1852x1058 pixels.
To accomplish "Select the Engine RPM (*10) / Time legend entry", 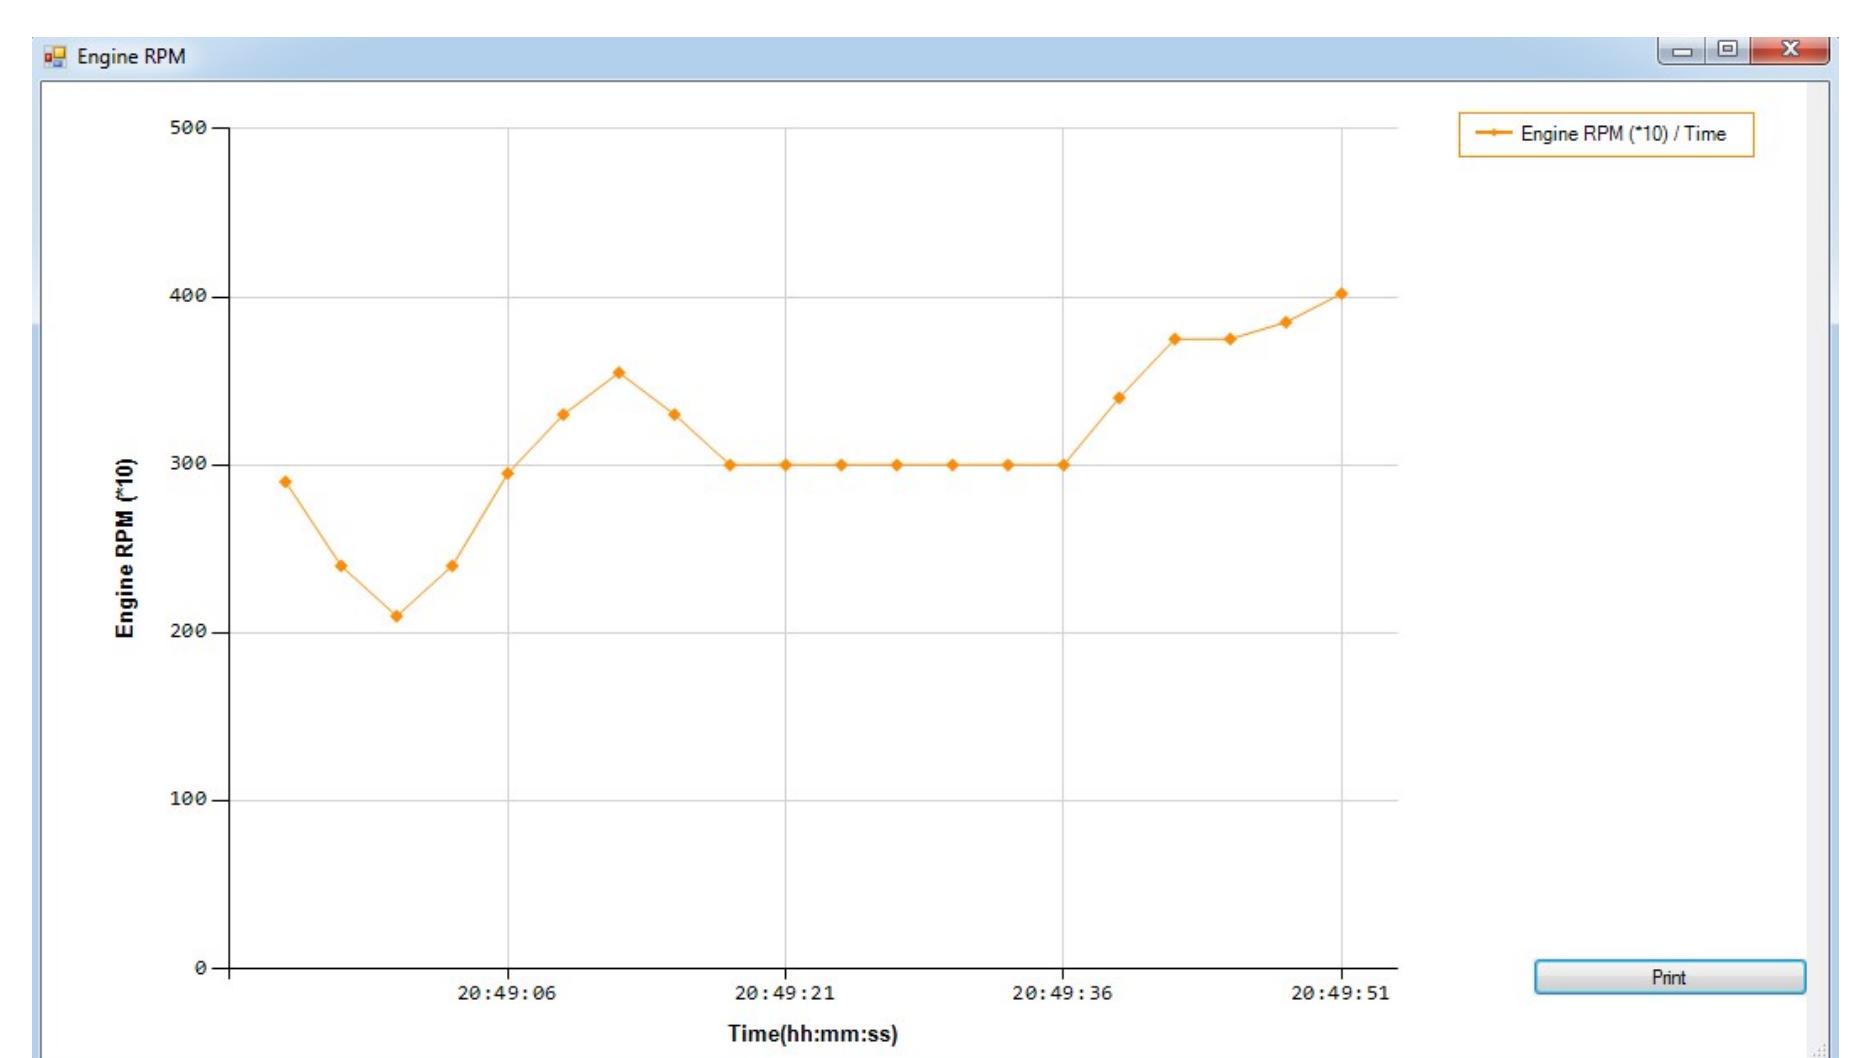I will [x=1606, y=134].
